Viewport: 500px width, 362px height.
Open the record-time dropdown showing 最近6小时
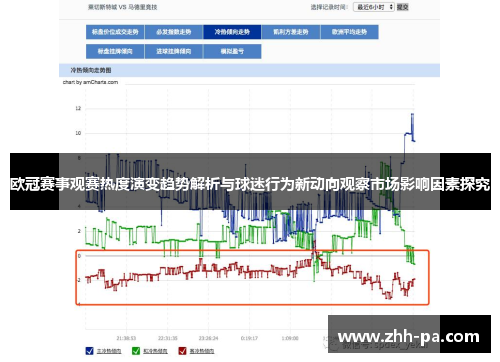coord(374,7)
